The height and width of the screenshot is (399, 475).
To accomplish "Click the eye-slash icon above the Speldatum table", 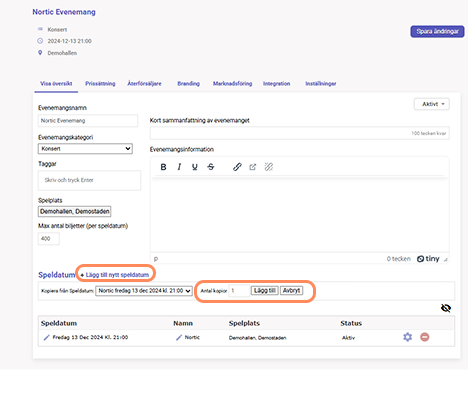I will pyautogui.click(x=446, y=308).
